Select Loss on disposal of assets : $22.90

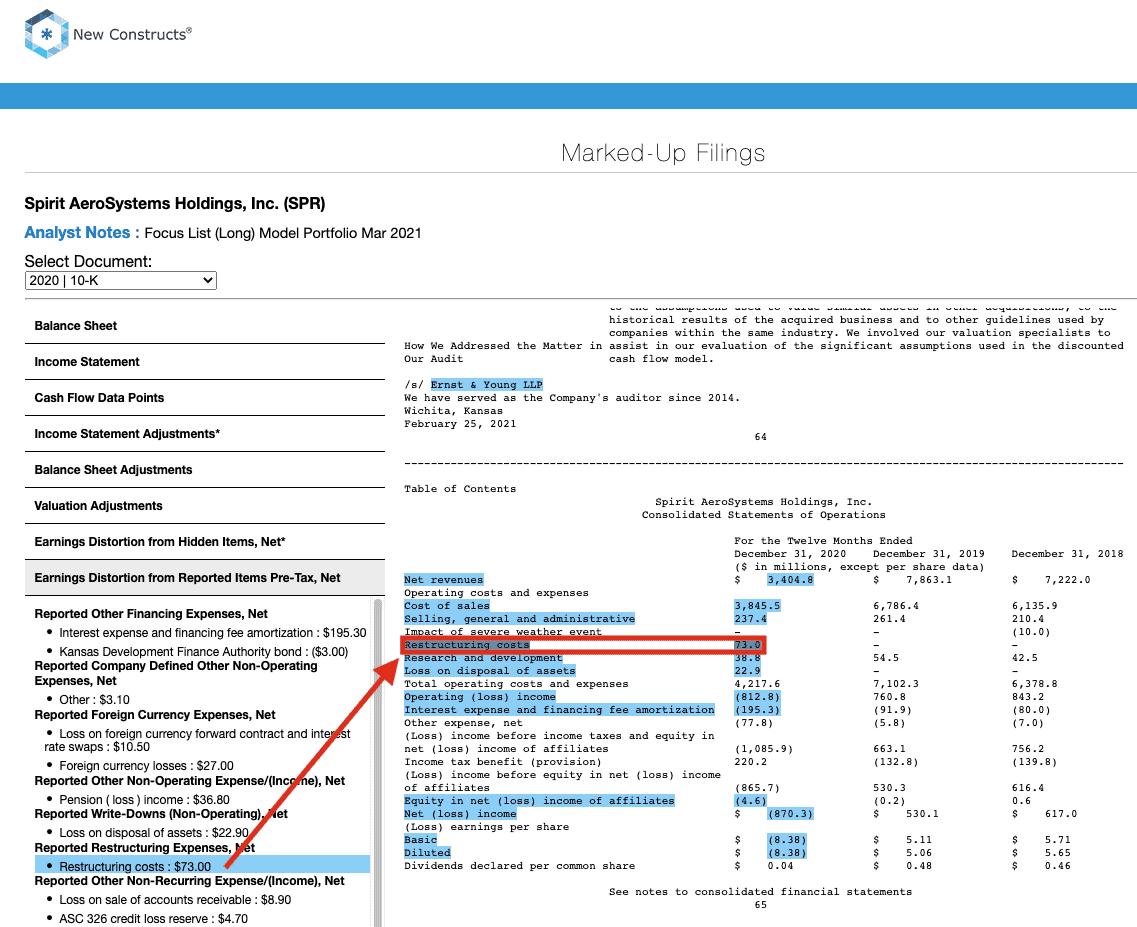point(154,833)
